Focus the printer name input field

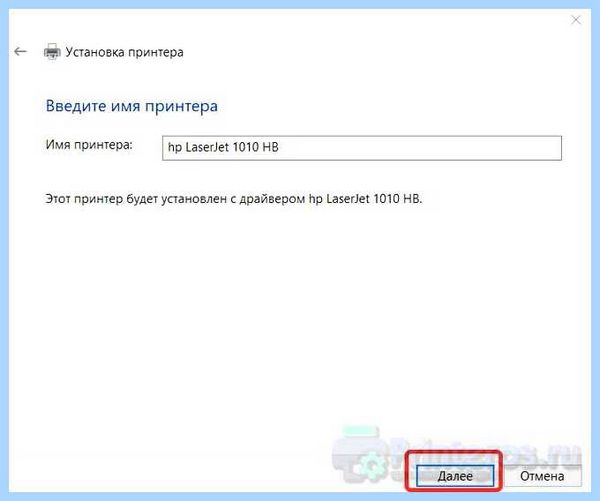(x=362, y=148)
